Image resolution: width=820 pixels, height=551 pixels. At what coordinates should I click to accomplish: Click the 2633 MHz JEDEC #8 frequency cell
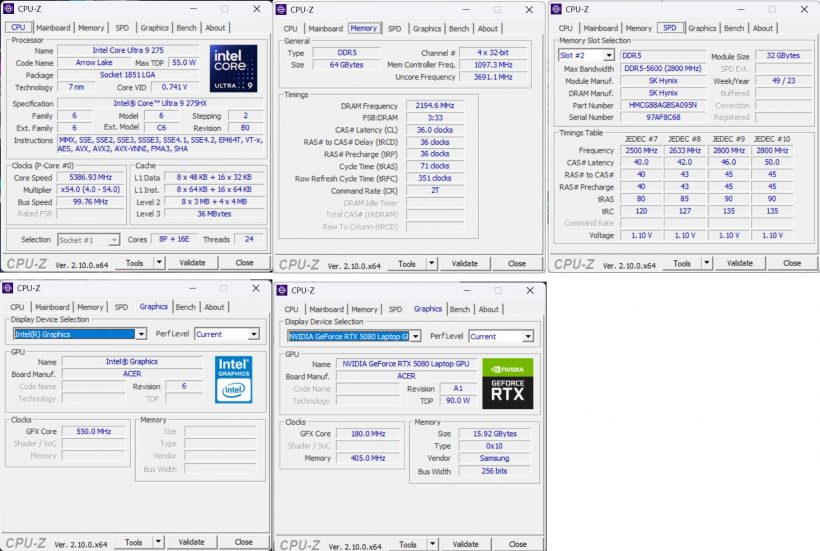[685, 151]
